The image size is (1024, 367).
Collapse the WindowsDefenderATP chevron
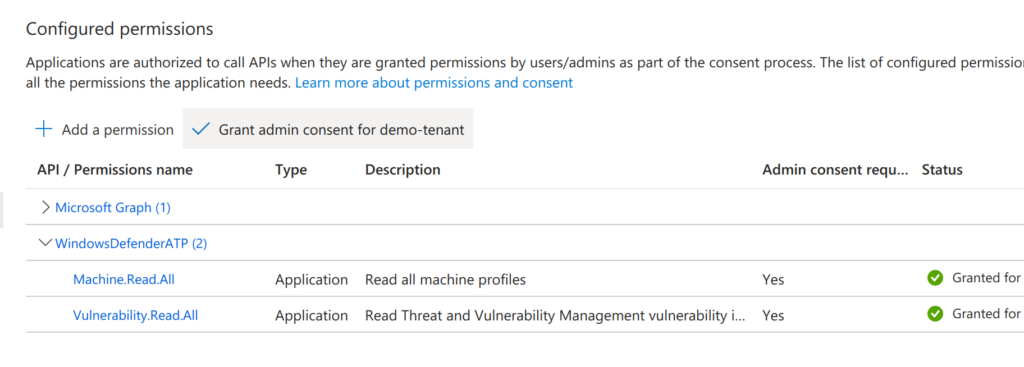point(45,243)
